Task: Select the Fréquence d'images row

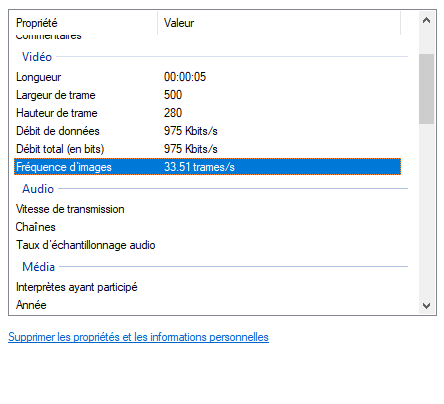Action: [207, 167]
